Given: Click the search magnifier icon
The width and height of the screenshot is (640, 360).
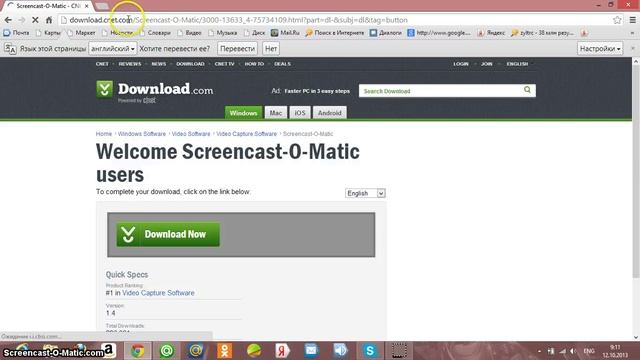Looking at the screenshot, I should click(x=527, y=90).
